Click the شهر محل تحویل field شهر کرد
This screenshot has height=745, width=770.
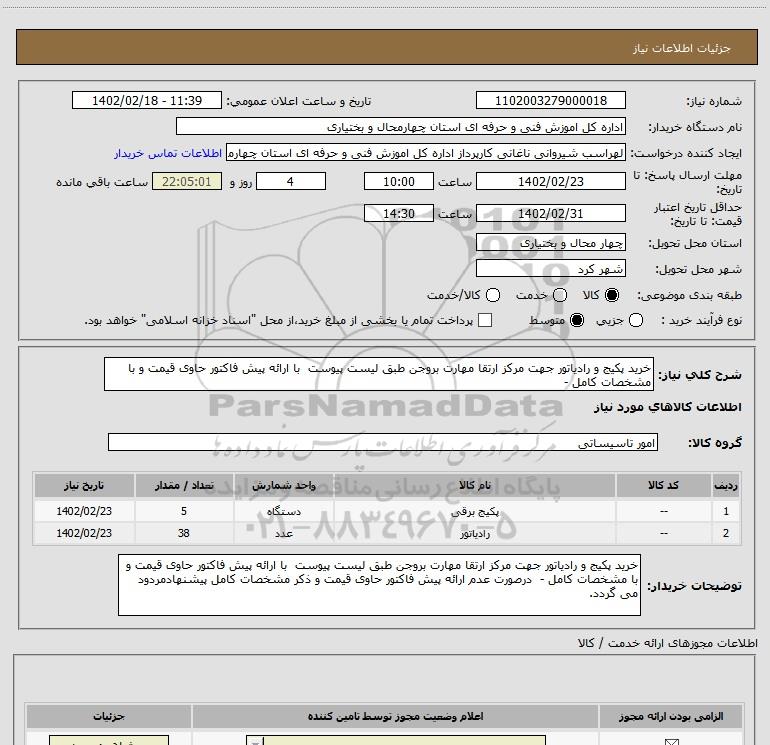point(550,269)
